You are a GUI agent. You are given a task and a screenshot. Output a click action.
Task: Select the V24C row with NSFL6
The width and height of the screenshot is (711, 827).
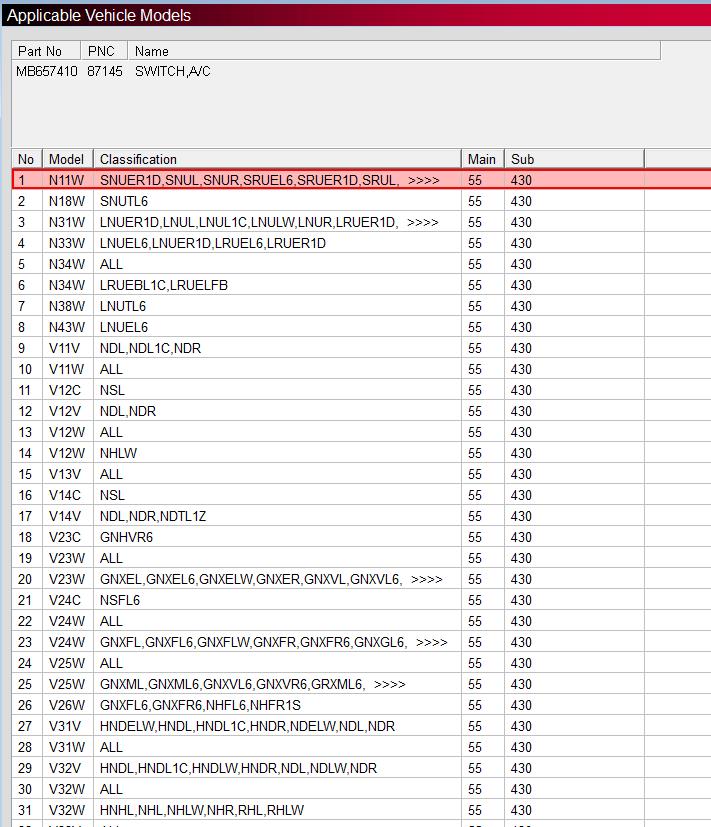pyautogui.click(x=120, y=600)
